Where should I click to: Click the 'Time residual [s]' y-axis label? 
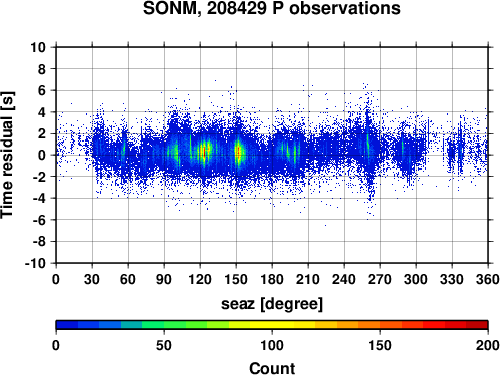pos(7,155)
